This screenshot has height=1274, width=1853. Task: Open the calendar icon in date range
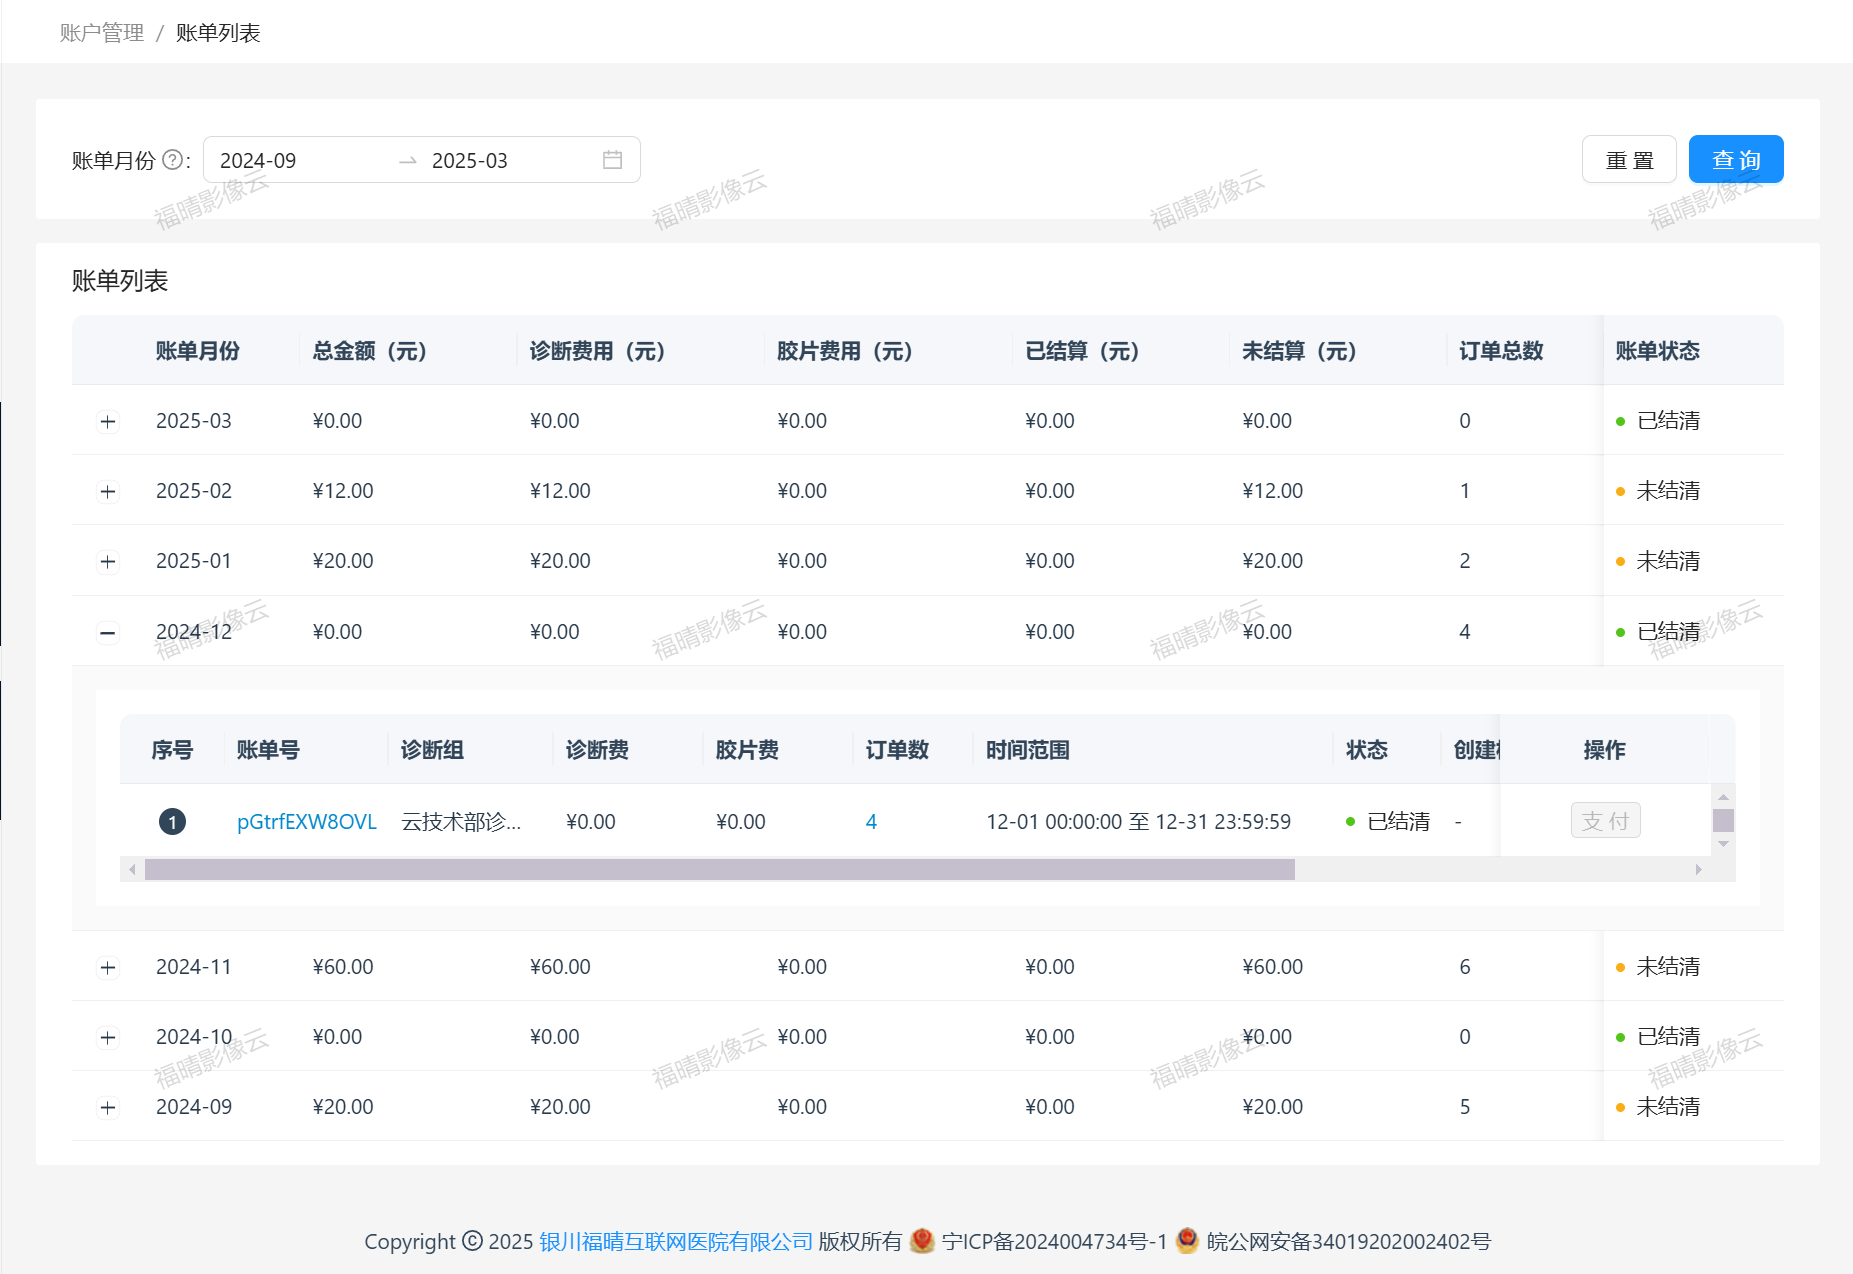click(x=612, y=160)
